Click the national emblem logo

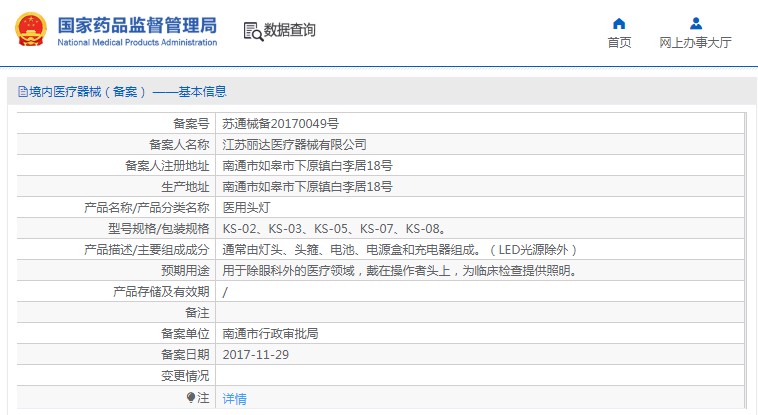coord(31,30)
